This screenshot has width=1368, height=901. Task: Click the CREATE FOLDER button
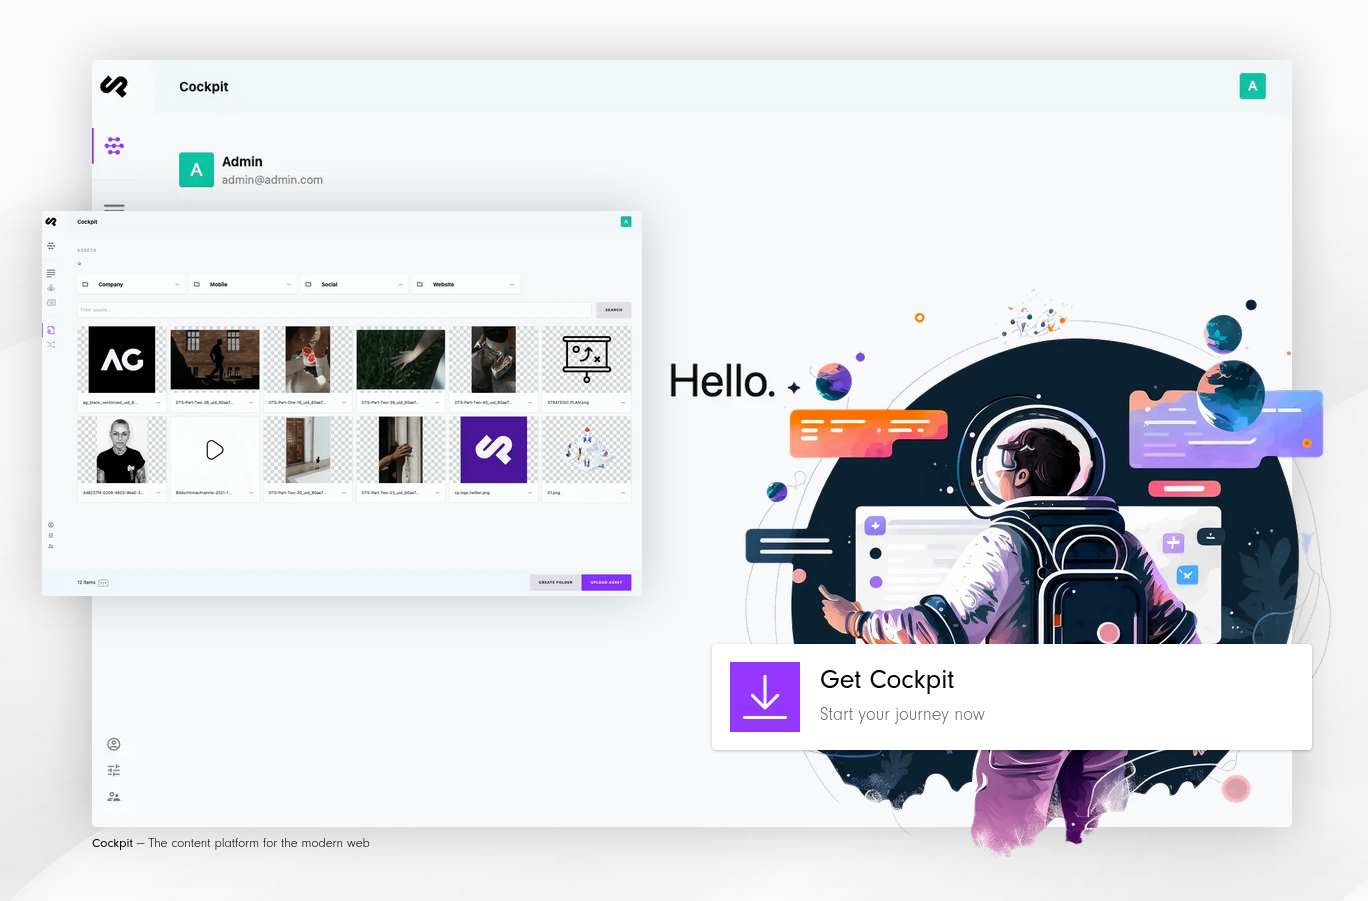coord(555,582)
